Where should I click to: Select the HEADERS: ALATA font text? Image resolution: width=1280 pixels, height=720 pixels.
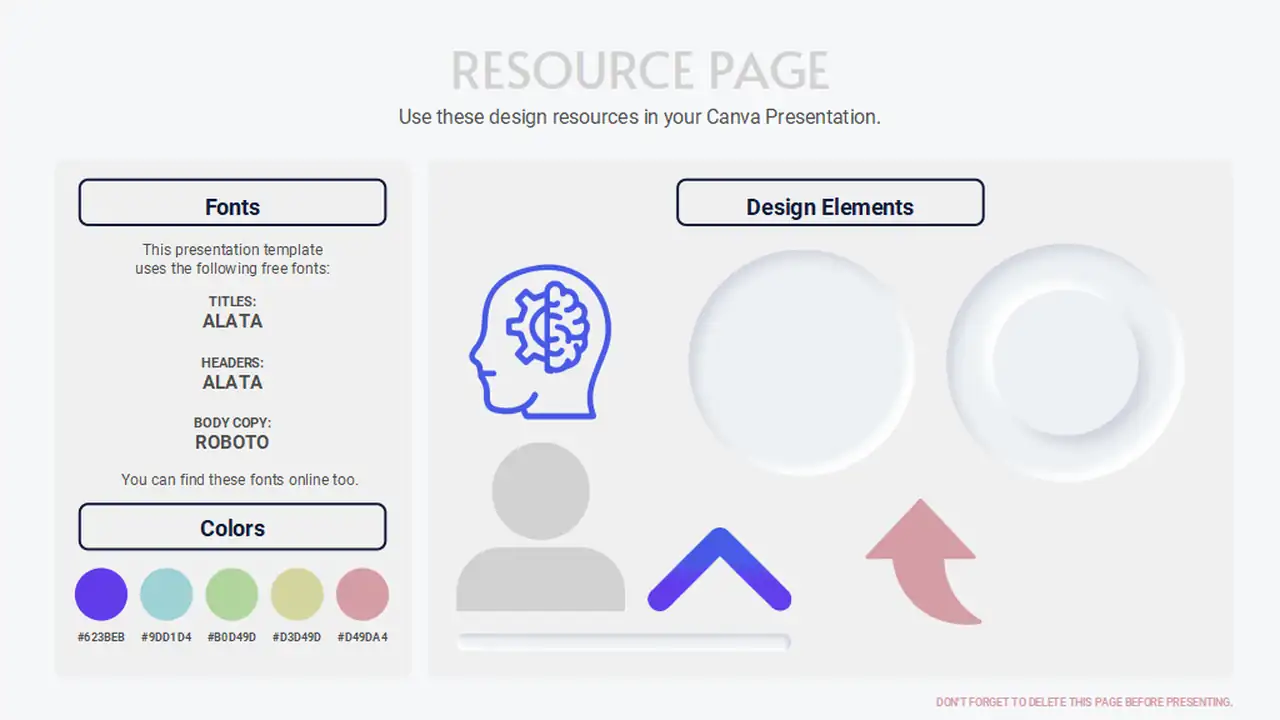[x=232, y=373]
